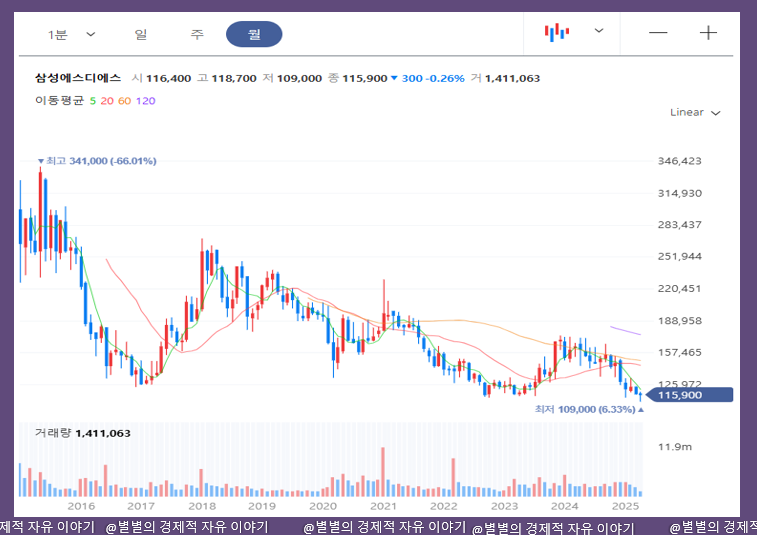Click the 시 116,400 opening price value
Screen dimensions: 757x535
tap(161, 78)
